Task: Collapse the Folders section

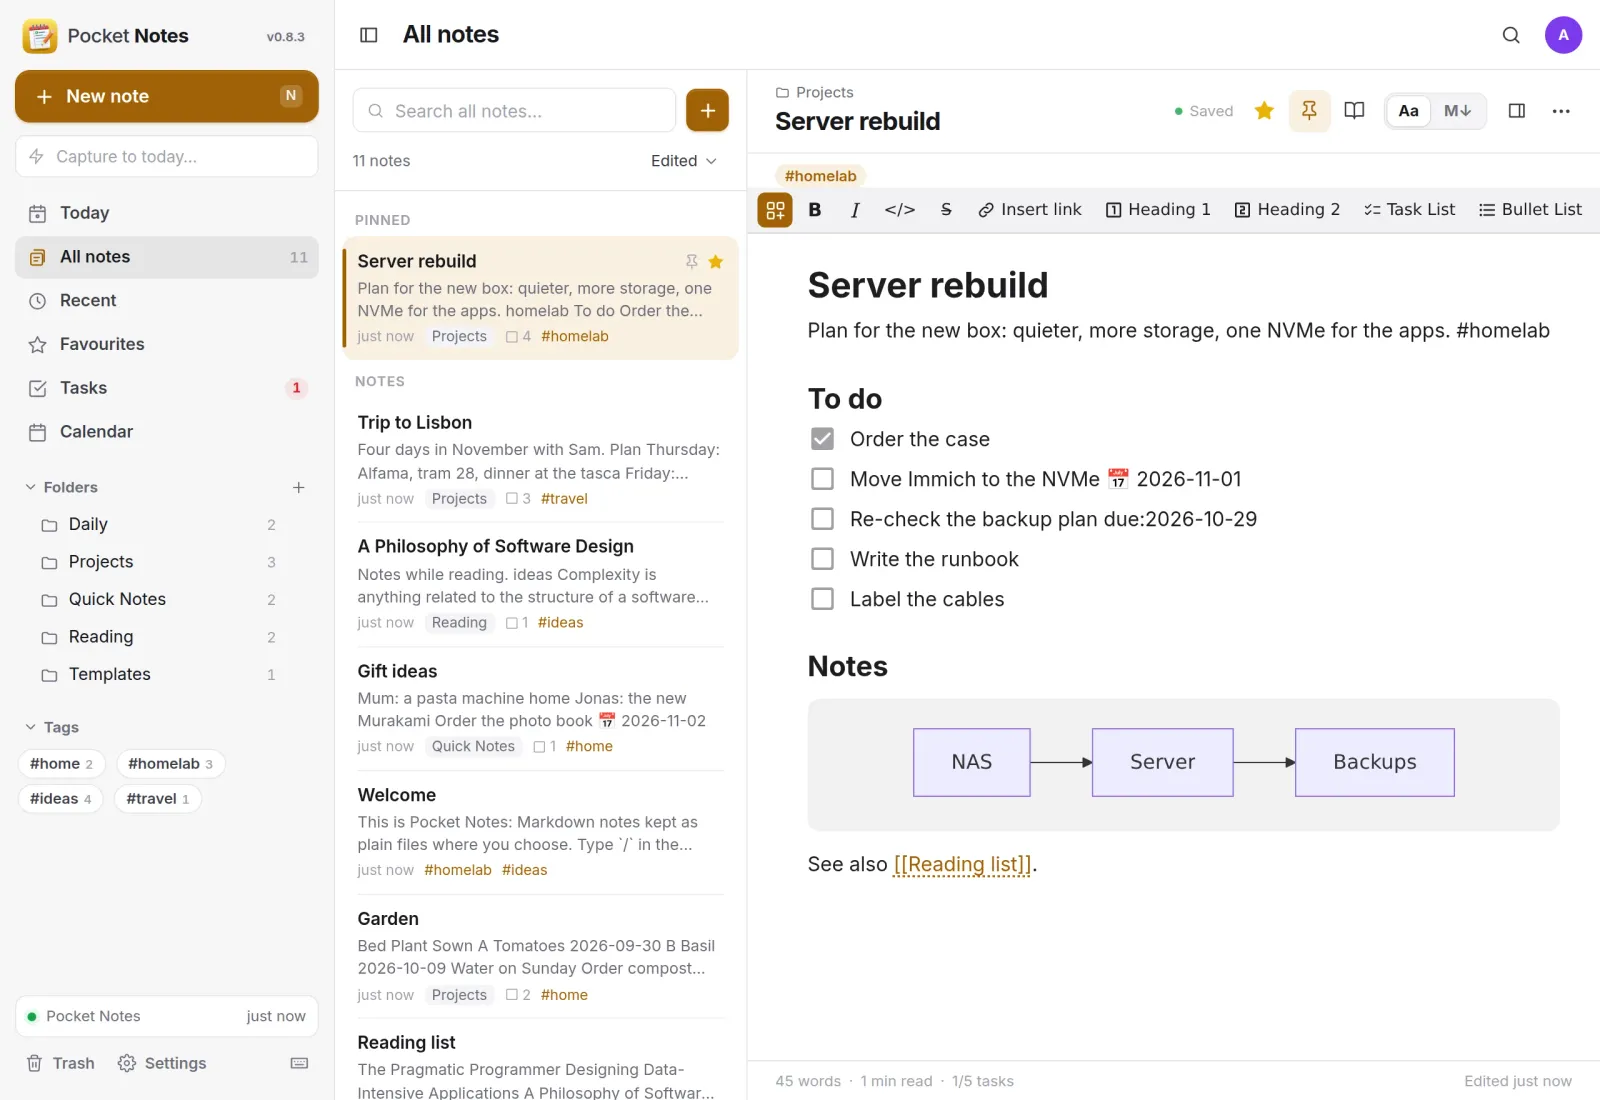Action: [61, 487]
